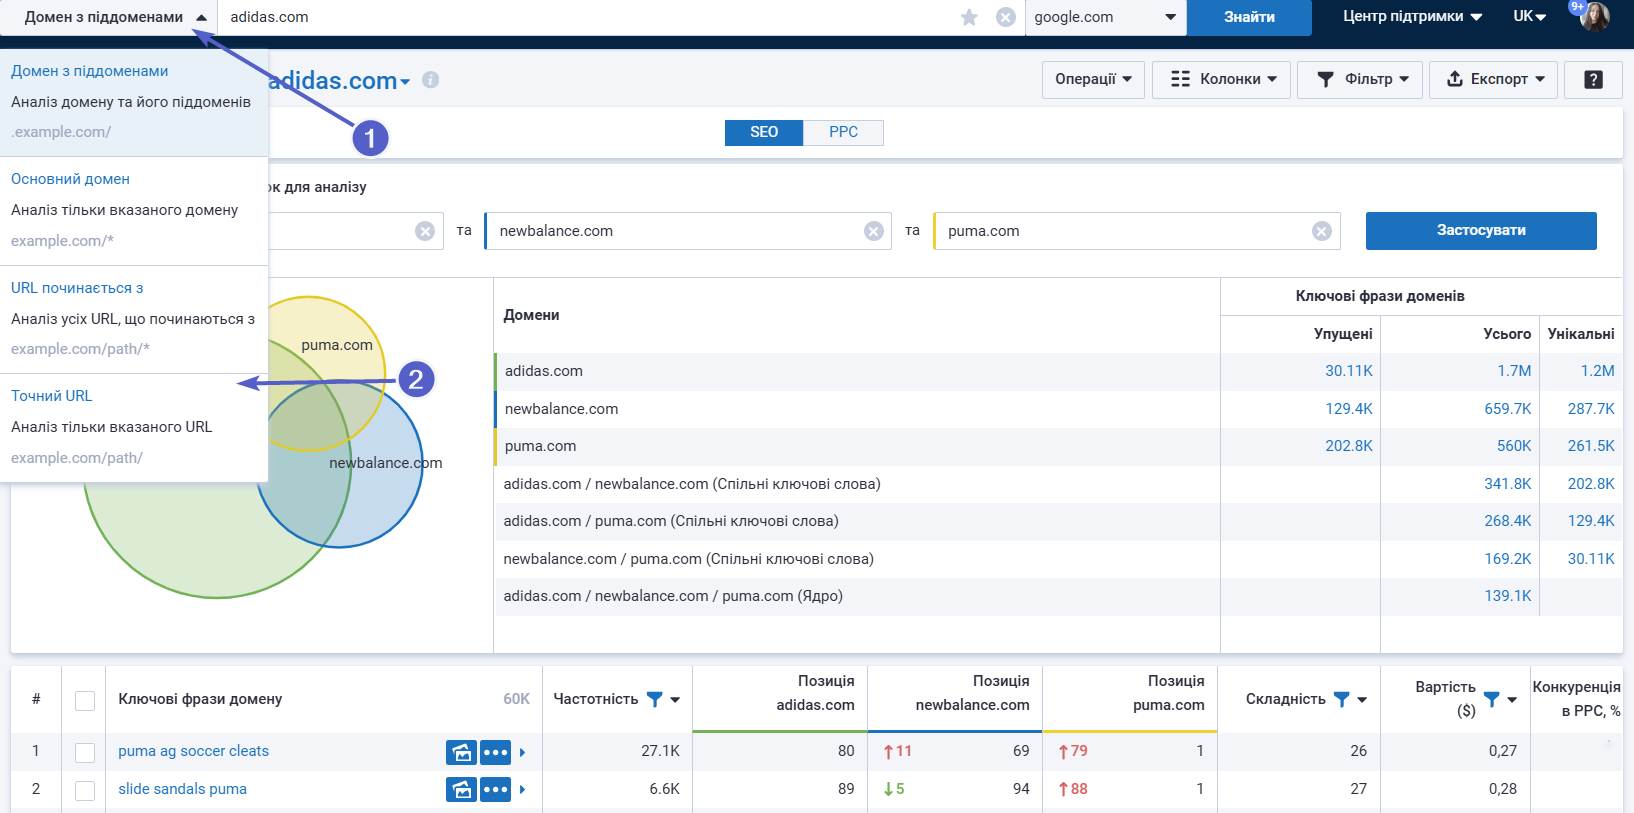Open adidas/newbalance common keywords 341.8K
Screen dimensions: 1634x813
1508,484
